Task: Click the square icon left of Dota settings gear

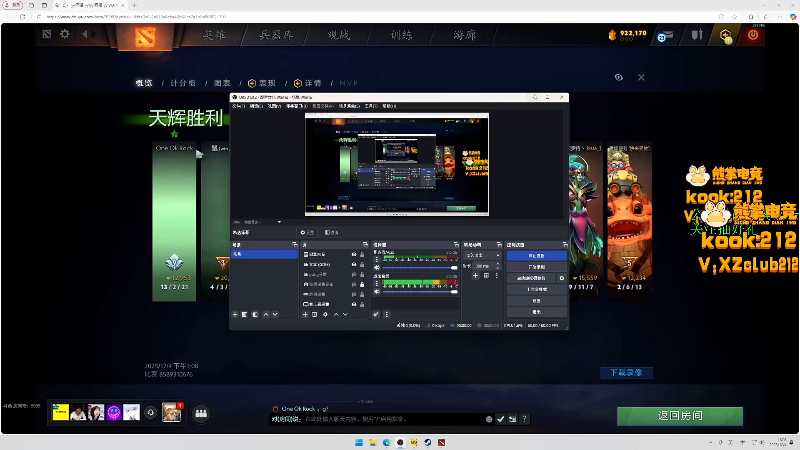Action: coord(47,34)
